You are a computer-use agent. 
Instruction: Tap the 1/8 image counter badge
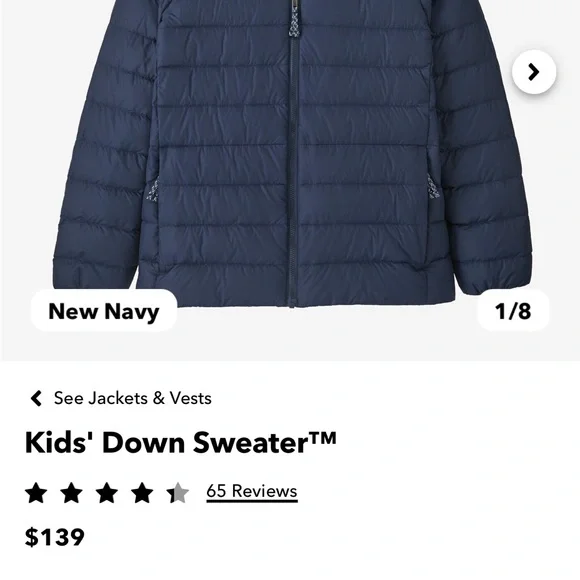click(x=513, y=311)
